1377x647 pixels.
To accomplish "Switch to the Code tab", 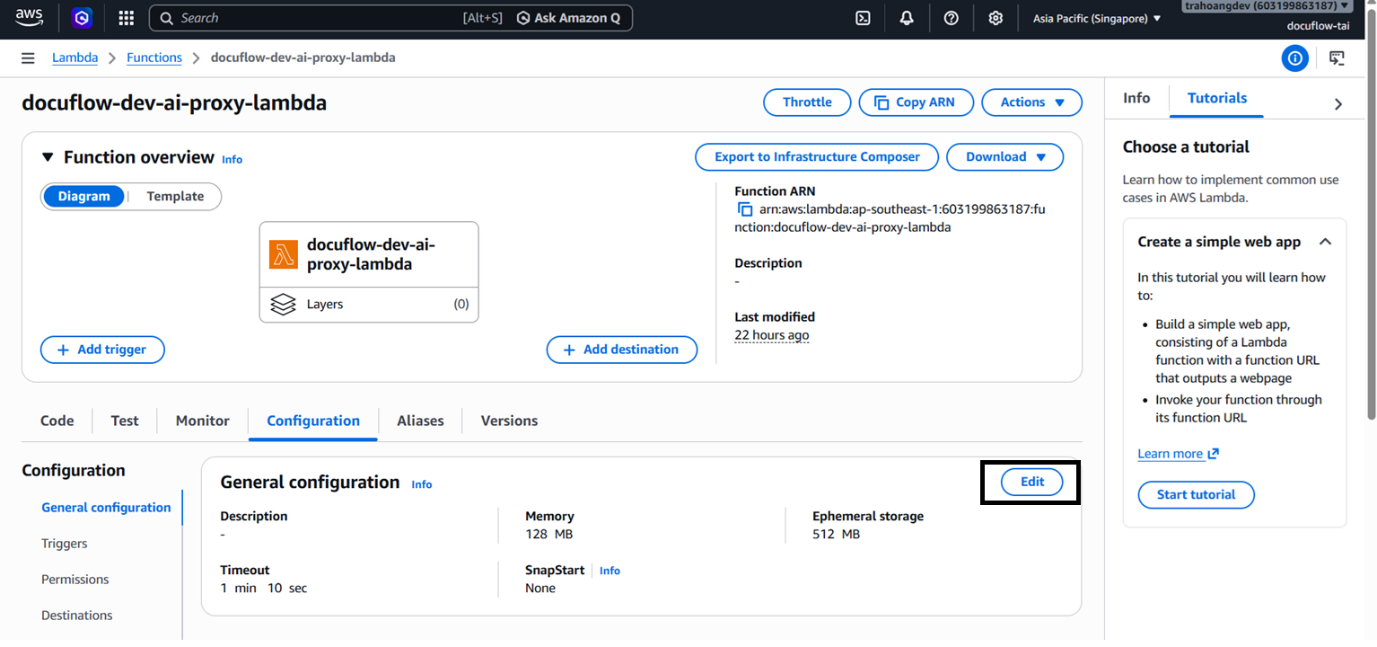I will pyautogui.click(x=57, y=421).
